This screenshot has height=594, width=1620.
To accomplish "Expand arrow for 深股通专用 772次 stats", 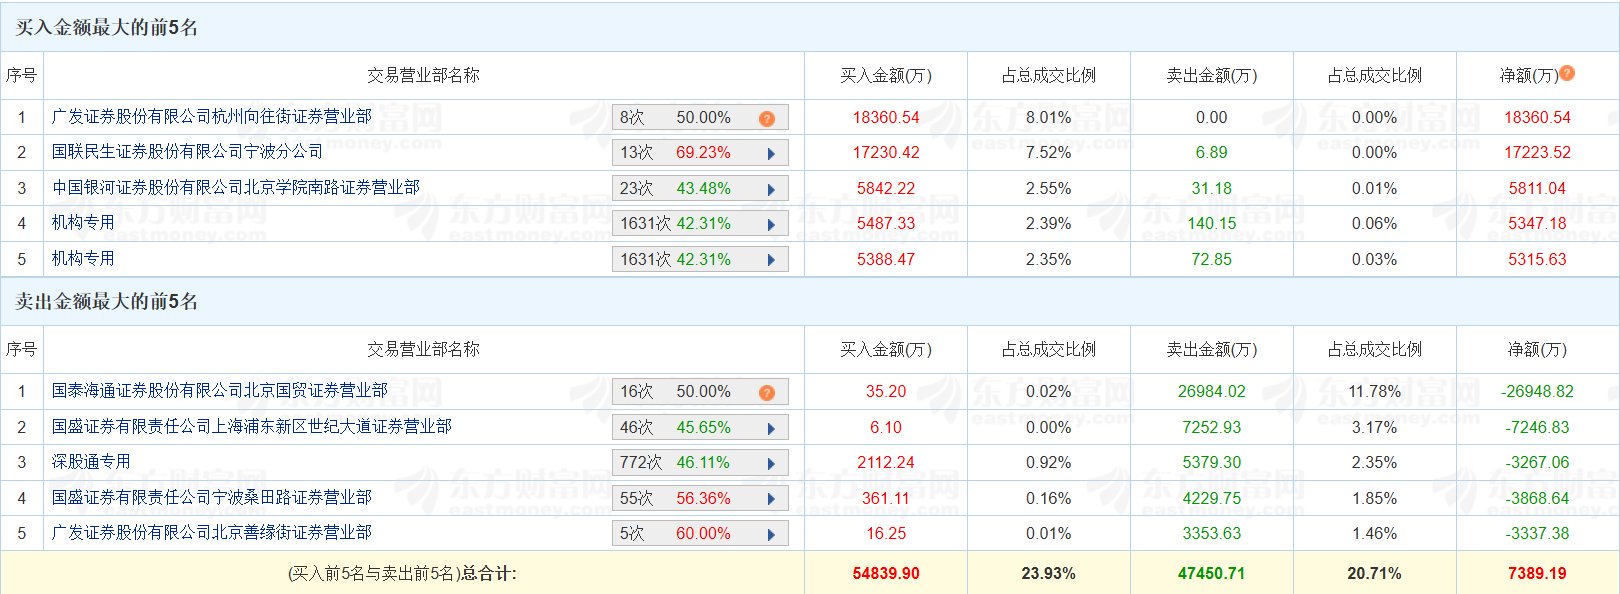I will (x=771, y=463).
